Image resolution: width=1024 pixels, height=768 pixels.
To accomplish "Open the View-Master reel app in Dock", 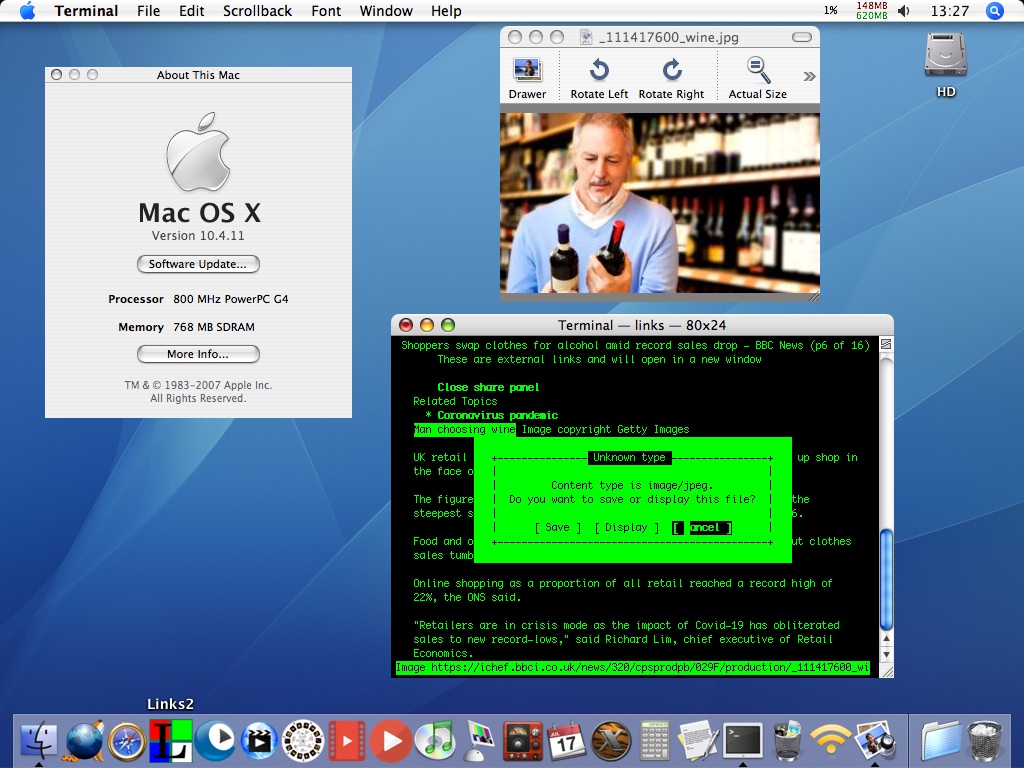I will click(303, 741).
